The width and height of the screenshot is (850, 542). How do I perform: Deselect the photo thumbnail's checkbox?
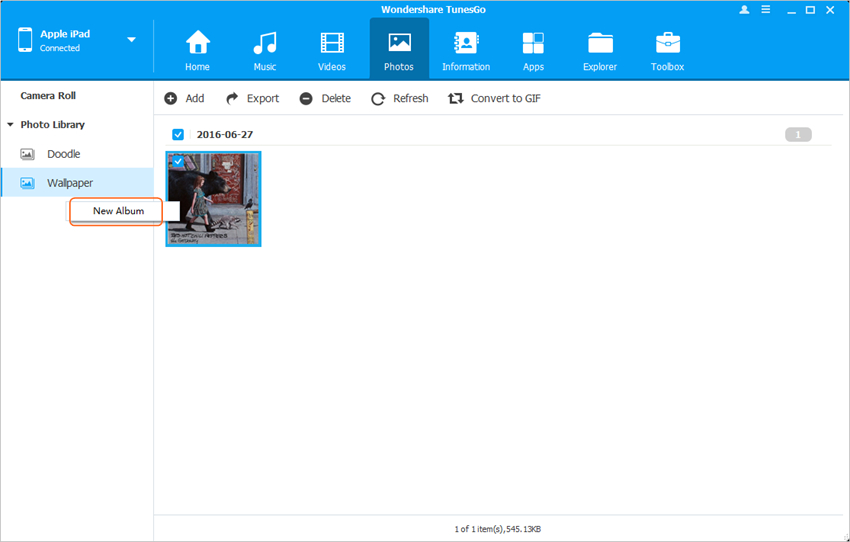pyautogui.click(x=178, y=162)
